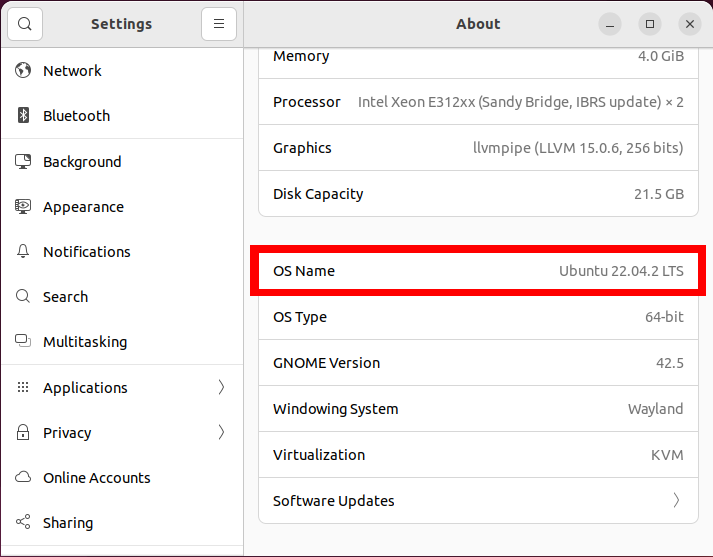Open the settings search button in header
This screenshot has height=557, width=713.
(x=25, y=24)
